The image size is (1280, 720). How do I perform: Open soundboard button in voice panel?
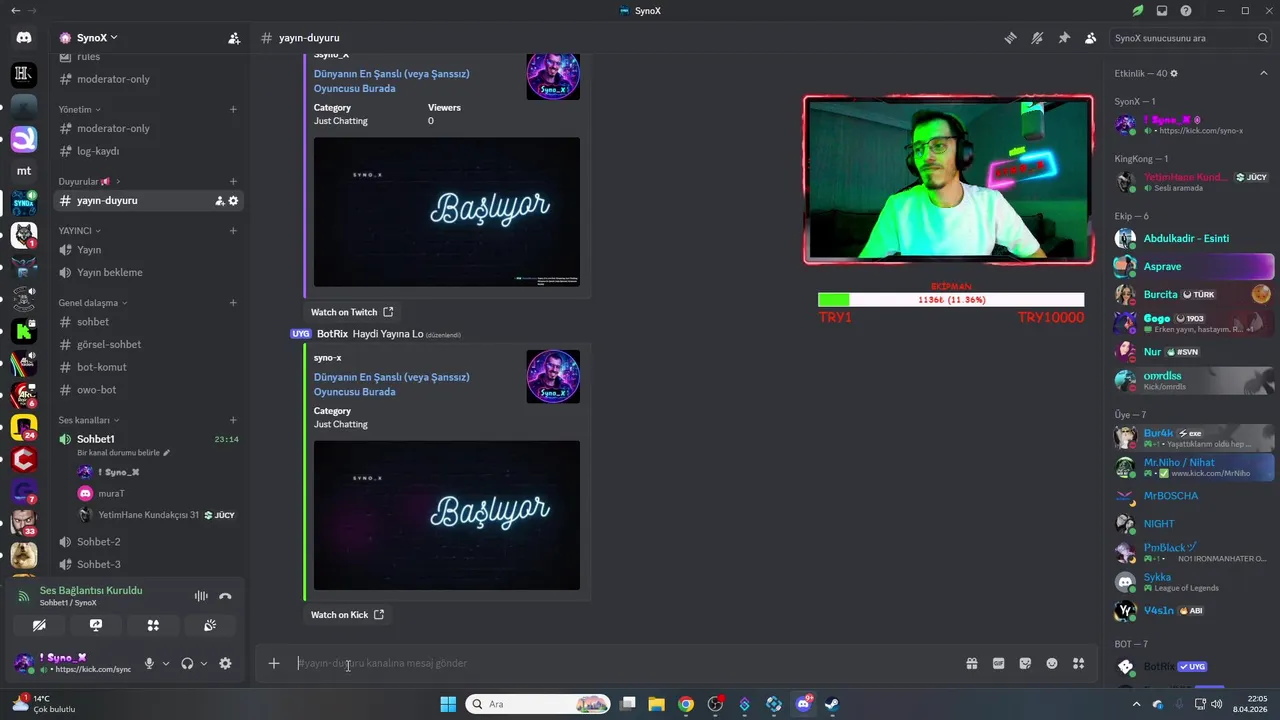[210, 625]
